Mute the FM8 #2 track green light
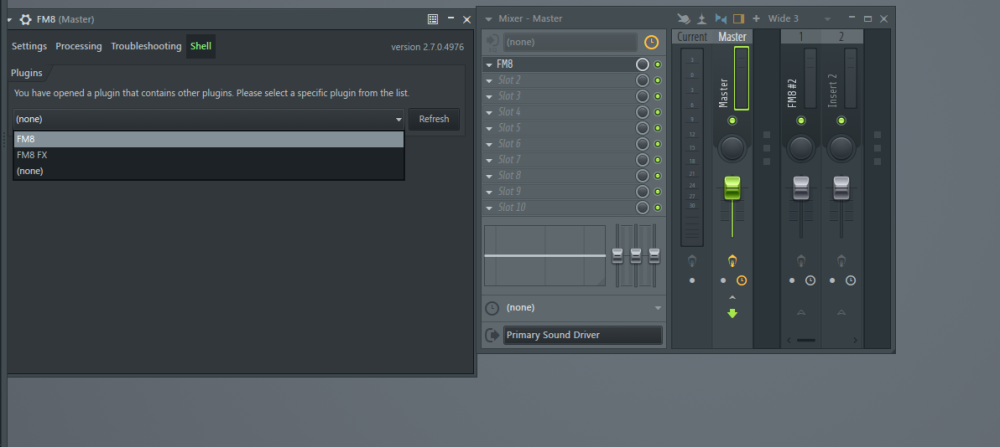The height and width of the screenshot is (447, 1000). point(801,121)
